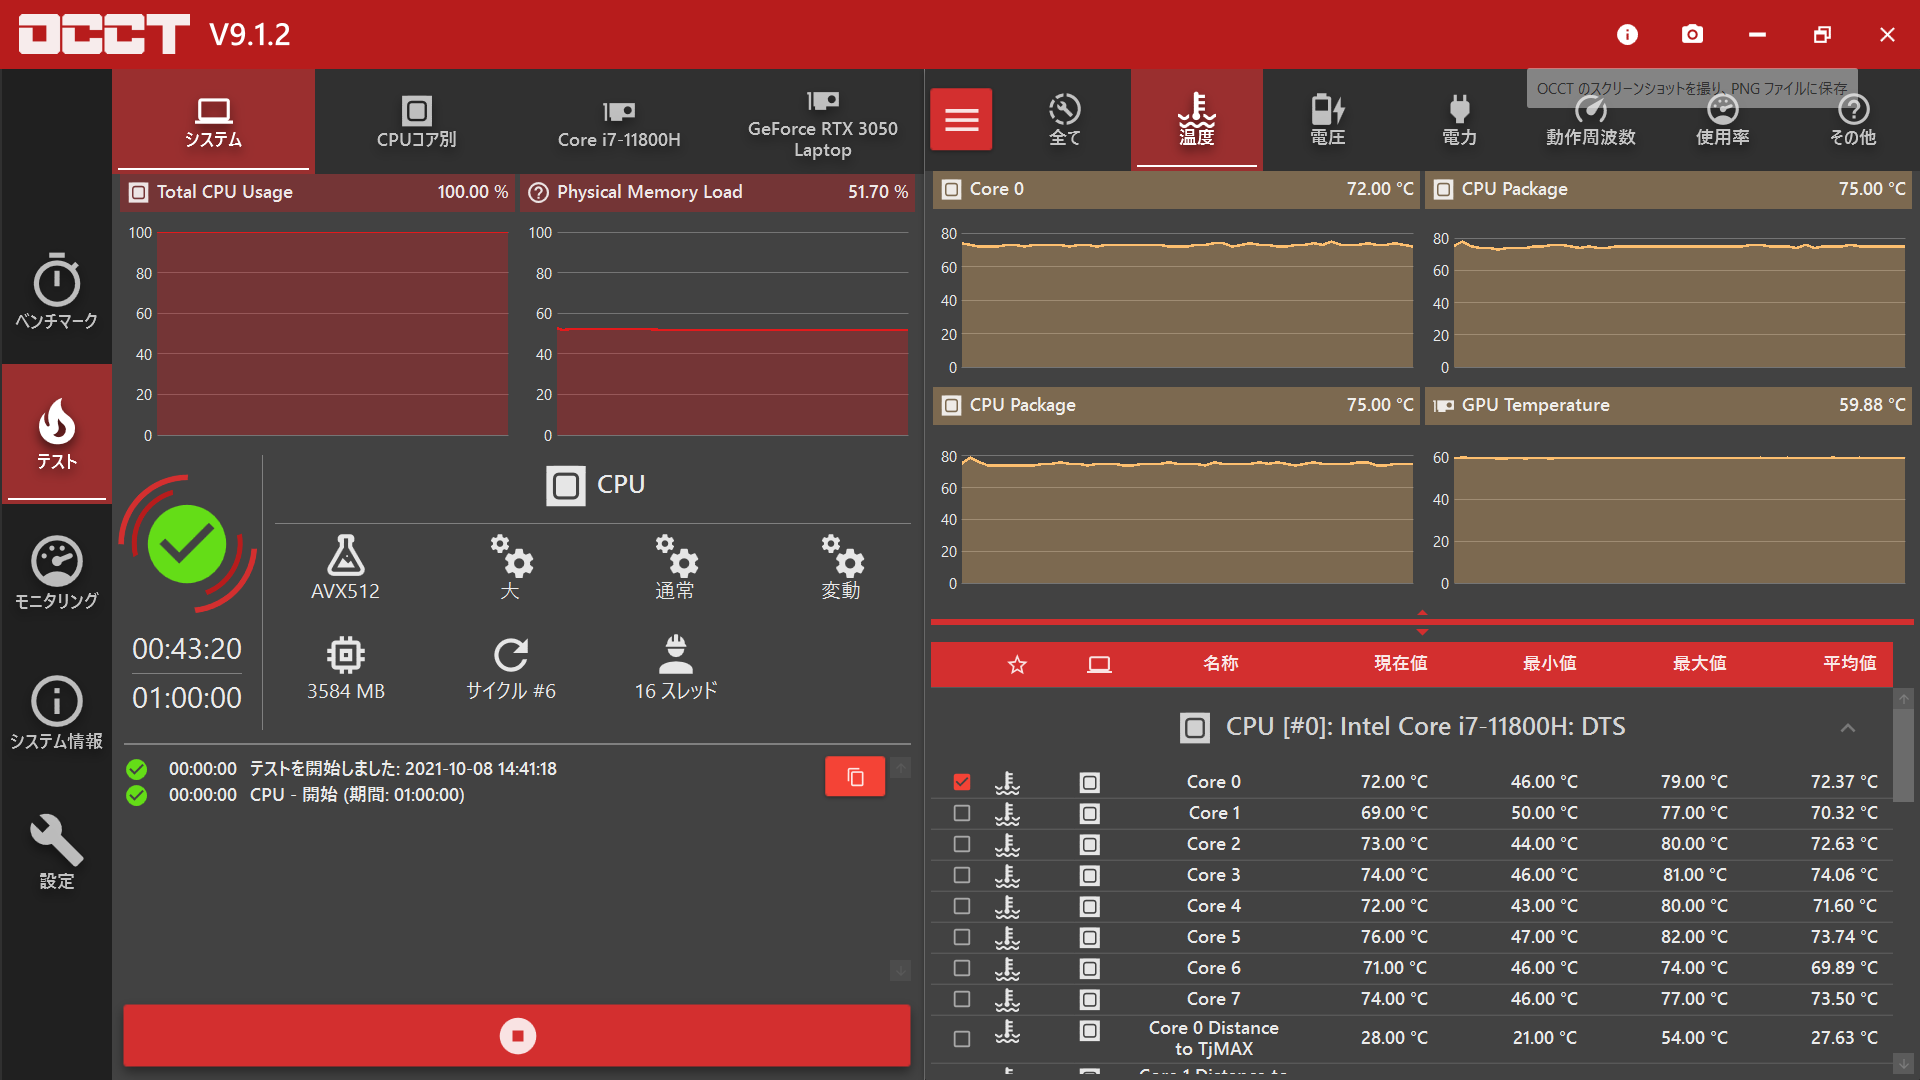The width and height of the screenshot is (1920, 1080).
Task: Expand the graph panel with down arrow
Action: 1422,632
